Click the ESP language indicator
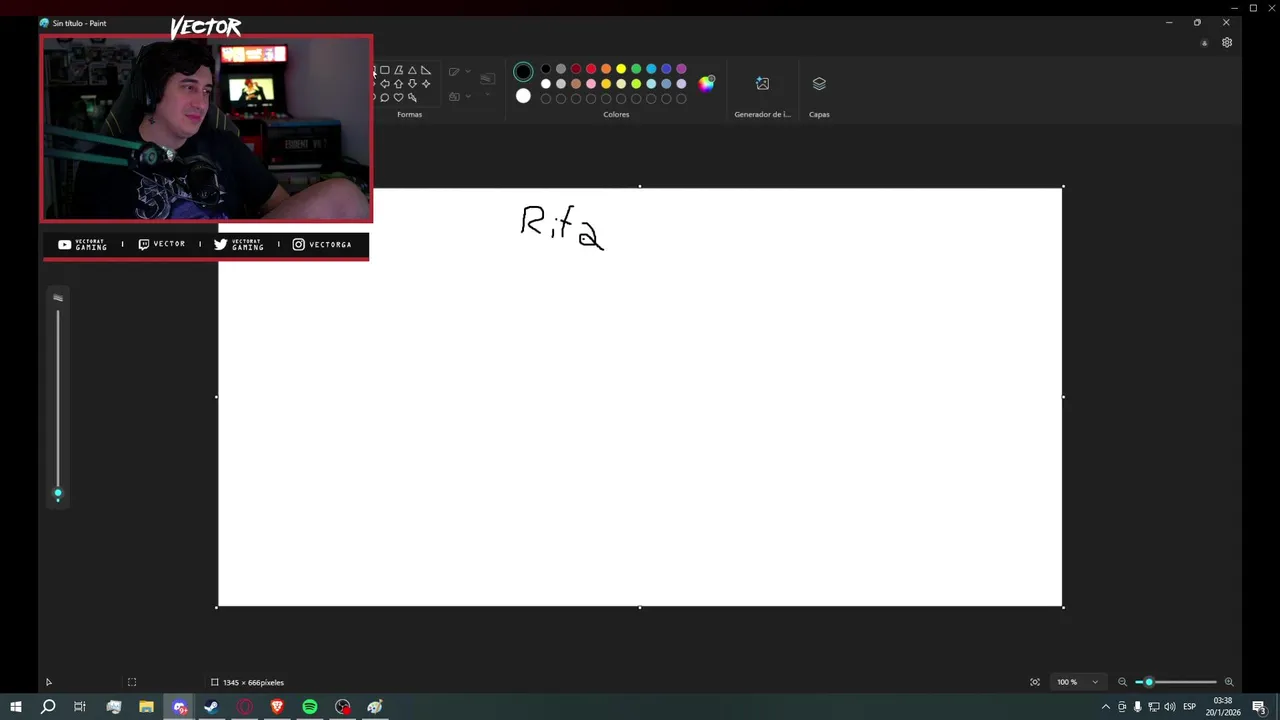The height and width of the screenshot is (720, 1280). coord(1190,707)
